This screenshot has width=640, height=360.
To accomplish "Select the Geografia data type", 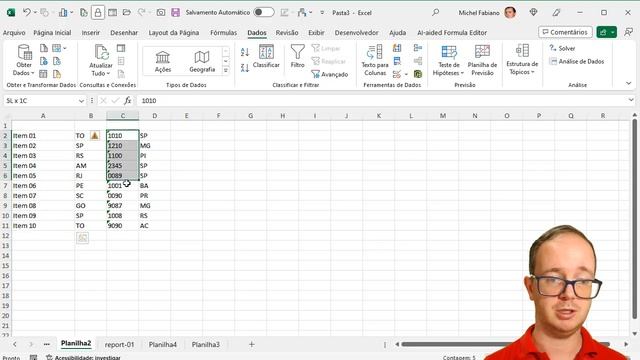I will pyautogui.click(x=202, y=62).
